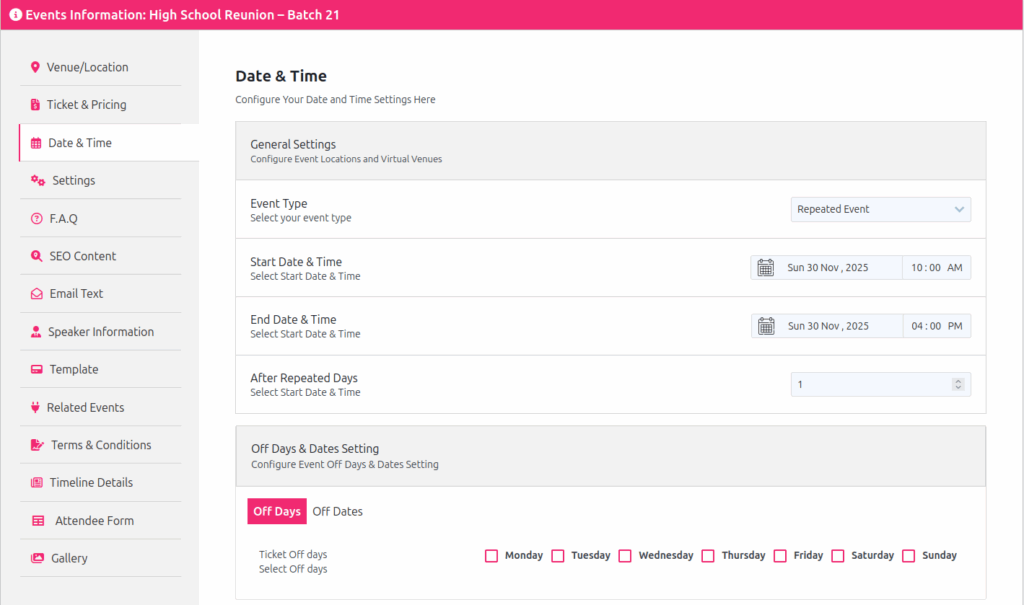Click the Ticket Off days label
The image size is (1024, 605).
click(293, 554)
